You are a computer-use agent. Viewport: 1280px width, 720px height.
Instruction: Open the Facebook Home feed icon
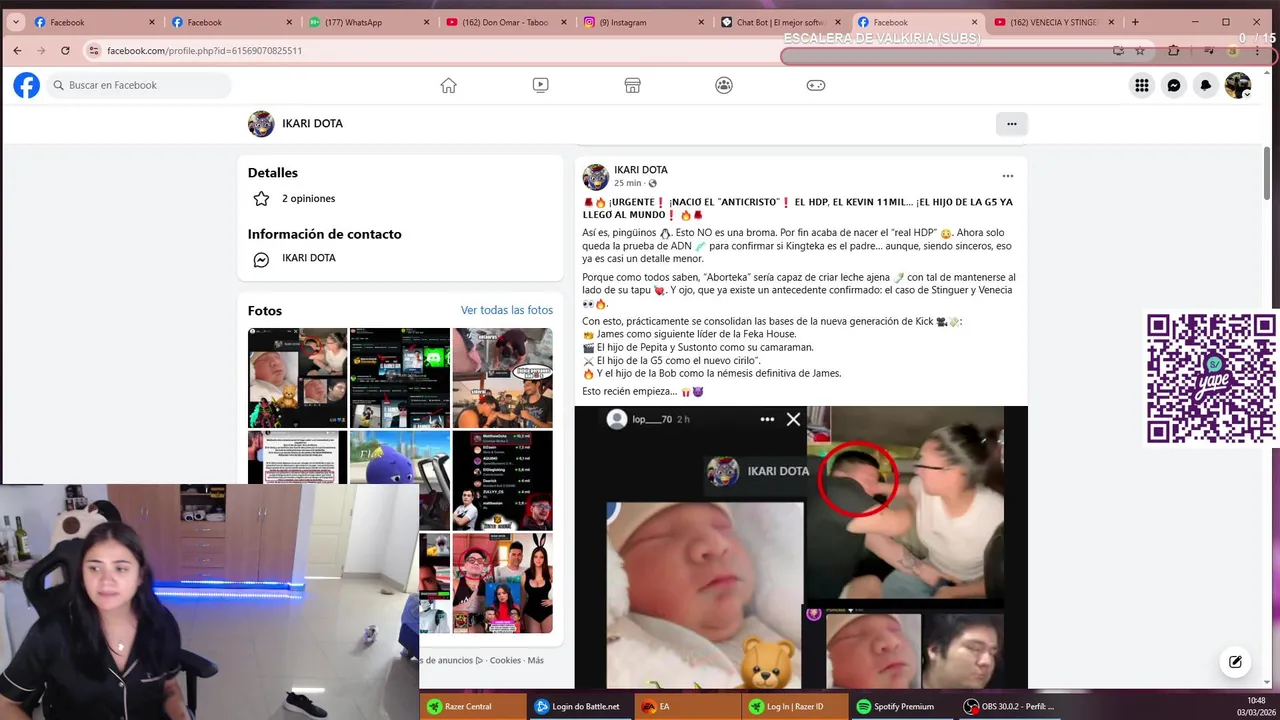tap(449, 85)
